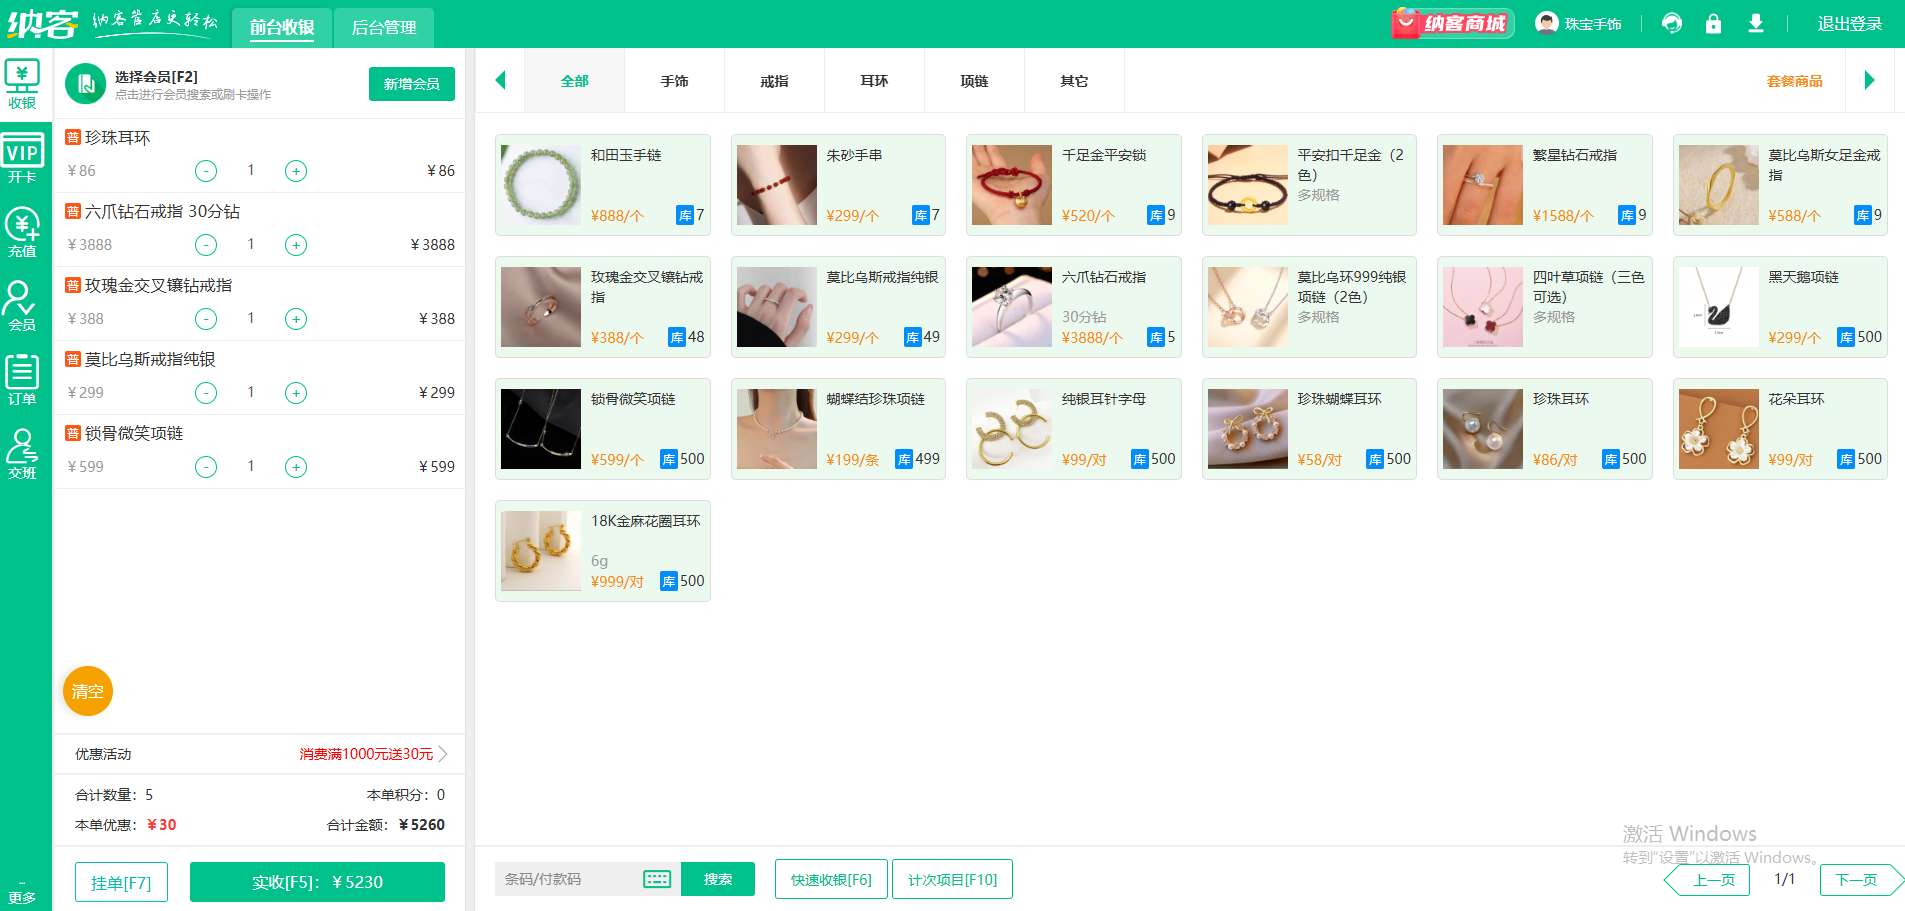This screenshot has height=911, width=1905.
Task: Click the member avatar icon beside 选择会员
Action: click(x=86, y=84)
